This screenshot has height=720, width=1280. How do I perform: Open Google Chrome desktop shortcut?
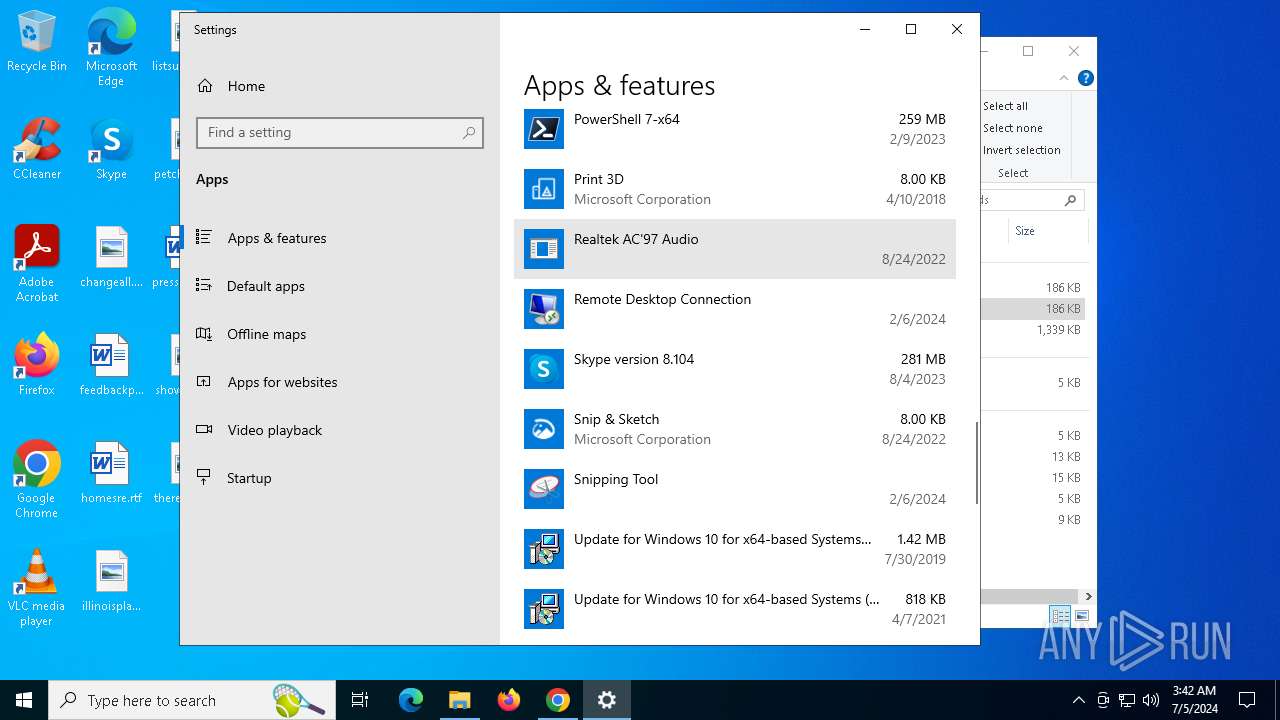37,480
